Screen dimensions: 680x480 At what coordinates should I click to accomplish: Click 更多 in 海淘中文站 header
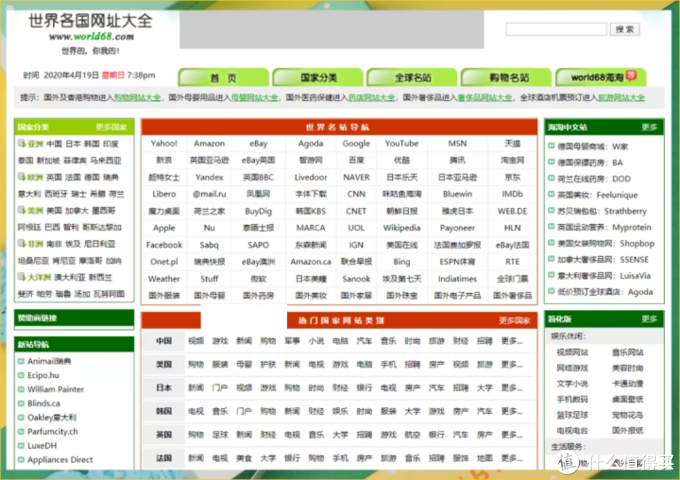(x=649, y=127)
